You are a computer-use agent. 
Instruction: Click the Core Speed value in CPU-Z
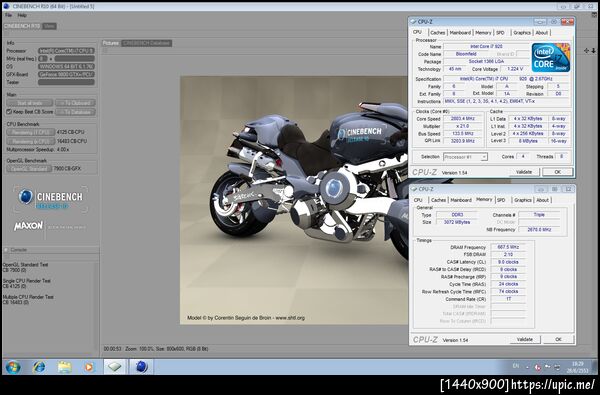(463, 119)
